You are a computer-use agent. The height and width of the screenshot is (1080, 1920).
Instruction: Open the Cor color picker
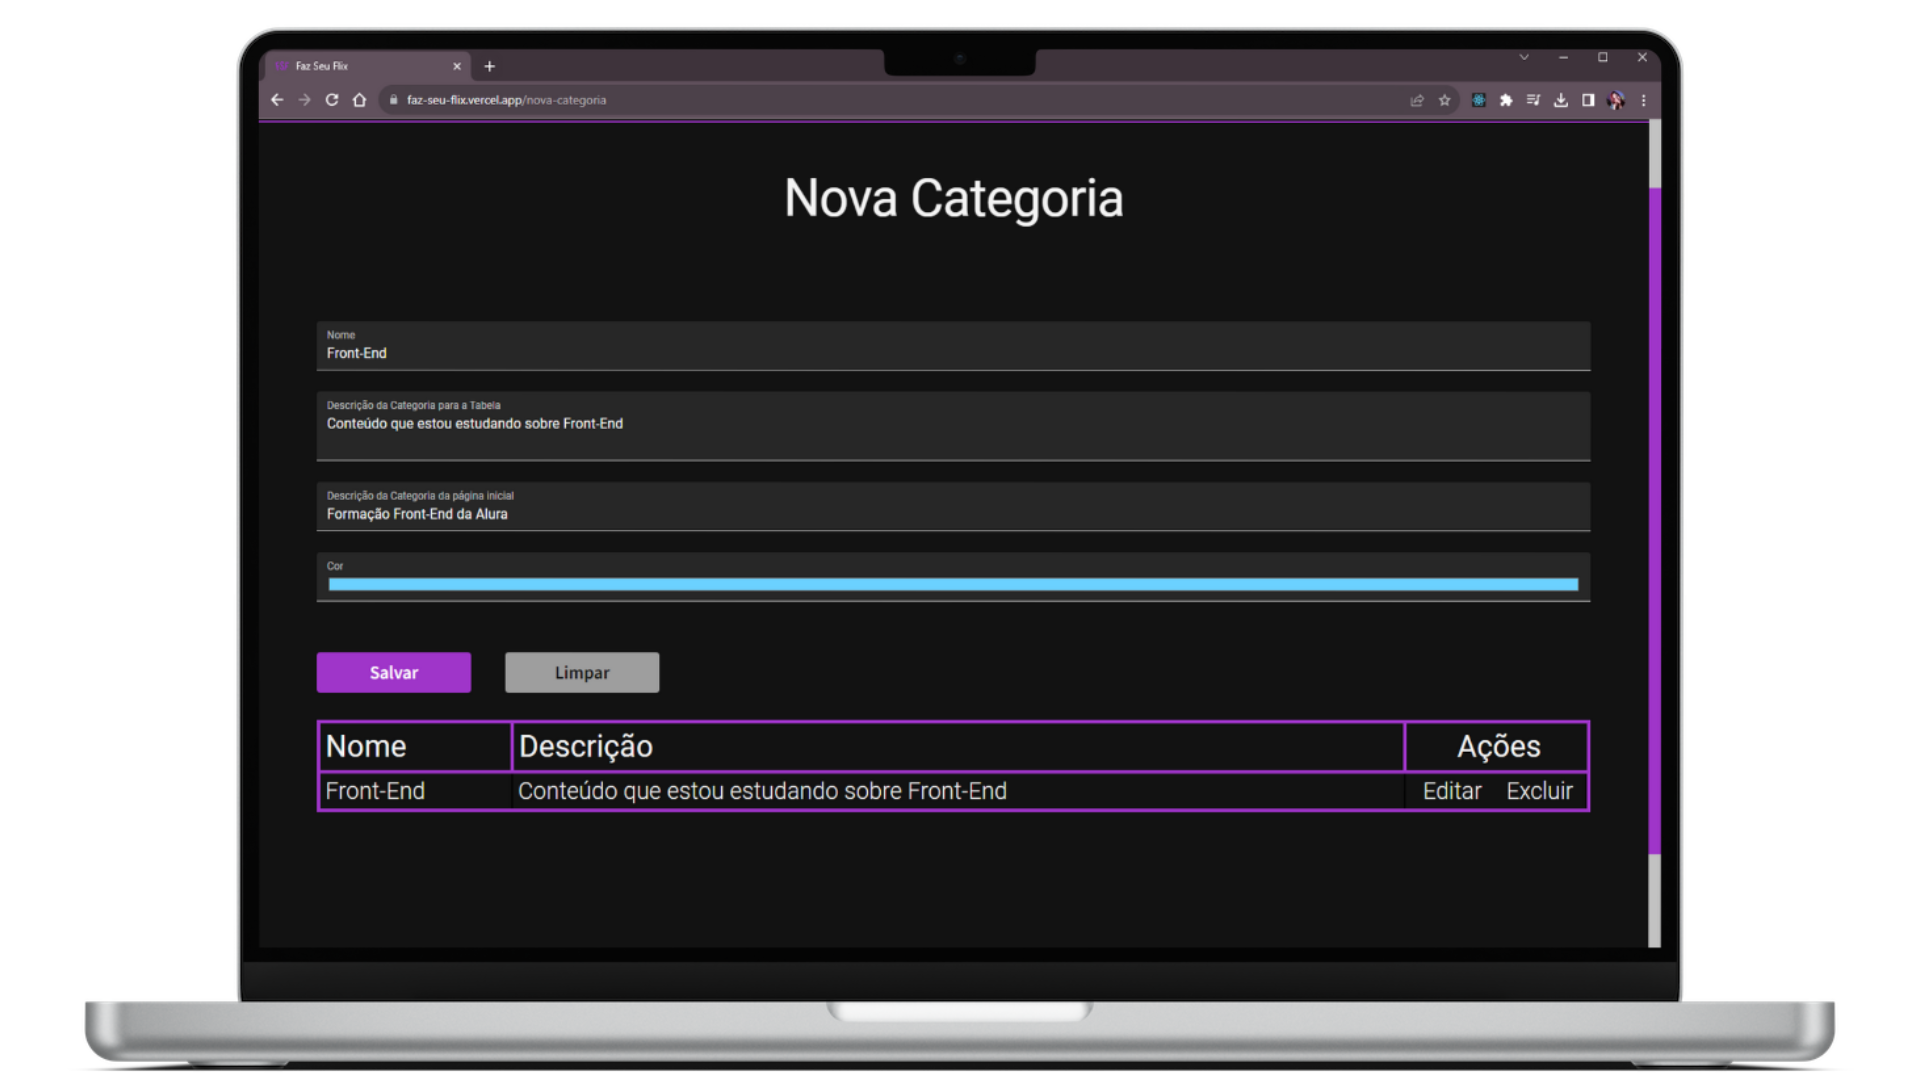click(x=953, y=584)
